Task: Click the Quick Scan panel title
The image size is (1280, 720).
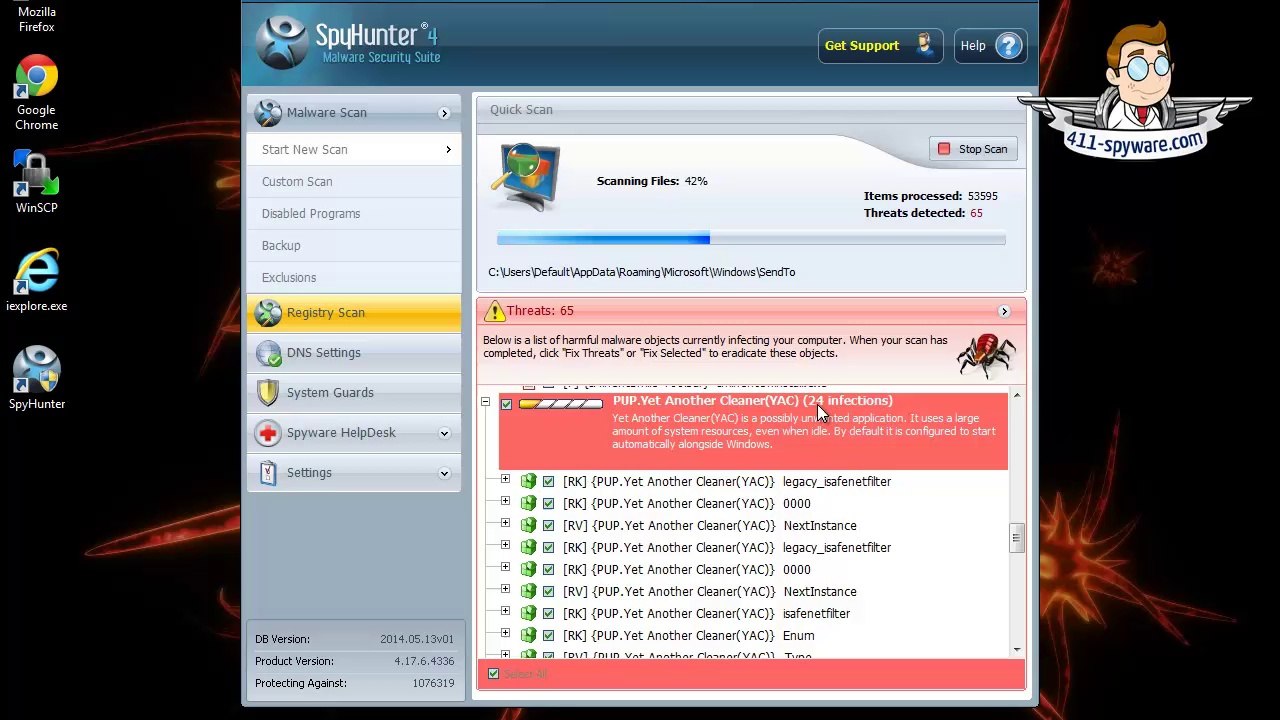Action: pyautogui.click(x=521, y=110)
